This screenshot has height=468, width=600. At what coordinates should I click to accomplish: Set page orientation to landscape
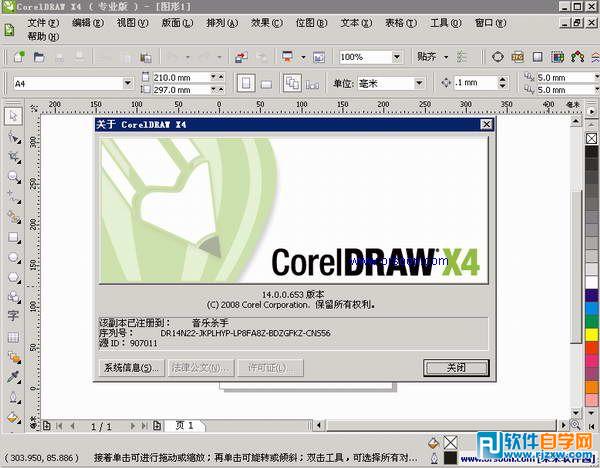click(266, 84)
